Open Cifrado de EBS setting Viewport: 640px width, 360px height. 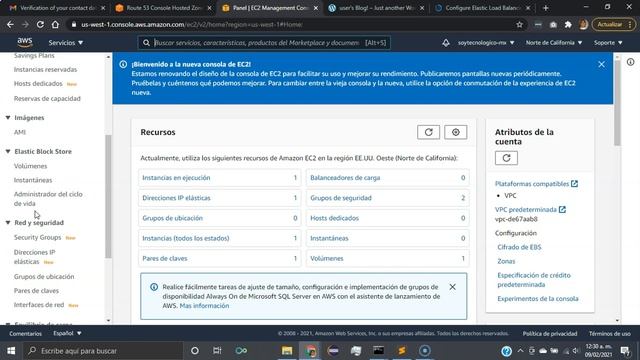coord(519,247)
